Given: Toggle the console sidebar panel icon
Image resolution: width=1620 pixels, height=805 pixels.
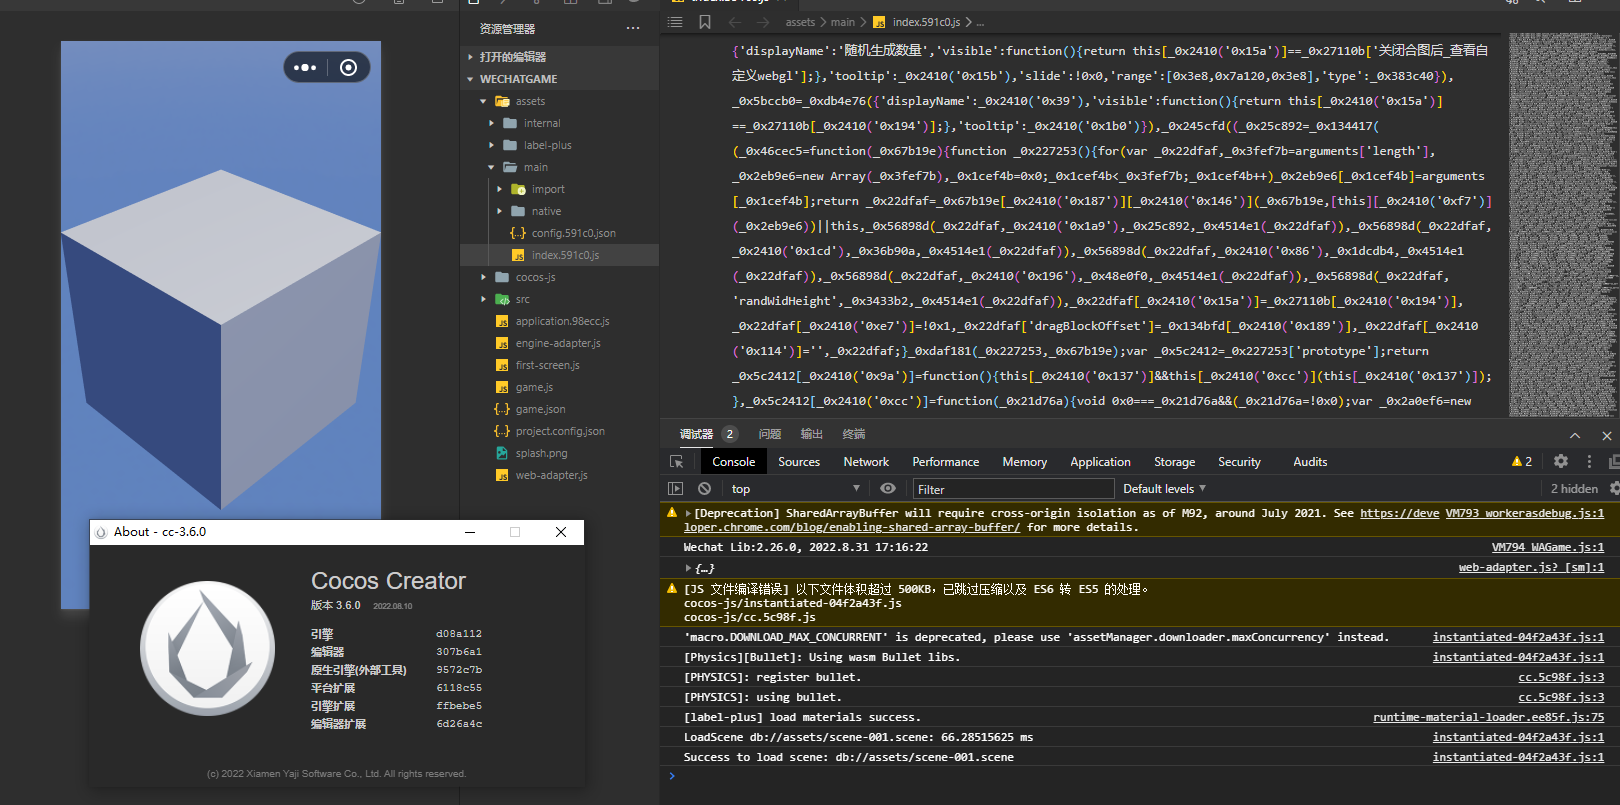Looking at the screenshot, I should point(676,489).
